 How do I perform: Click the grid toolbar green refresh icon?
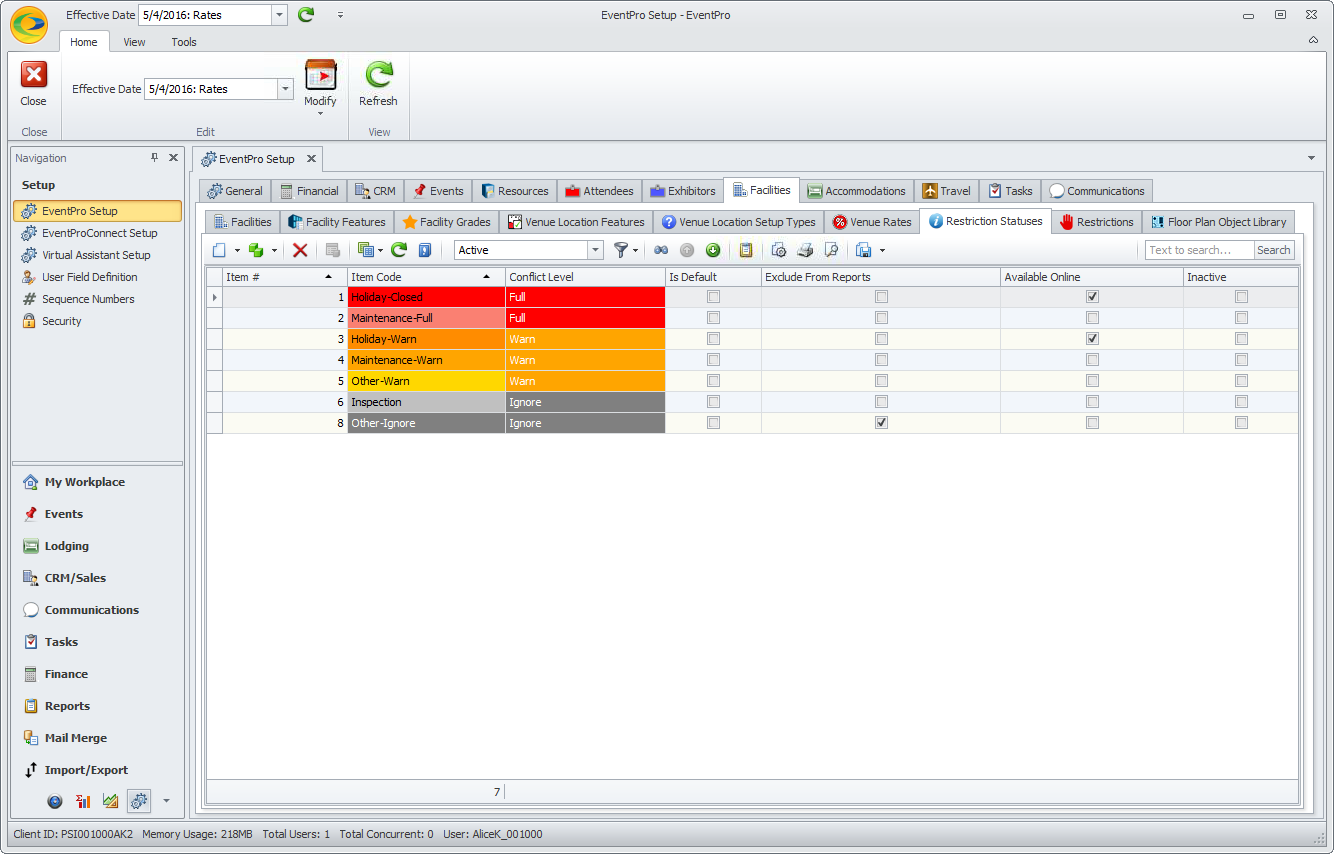(399, 250)
